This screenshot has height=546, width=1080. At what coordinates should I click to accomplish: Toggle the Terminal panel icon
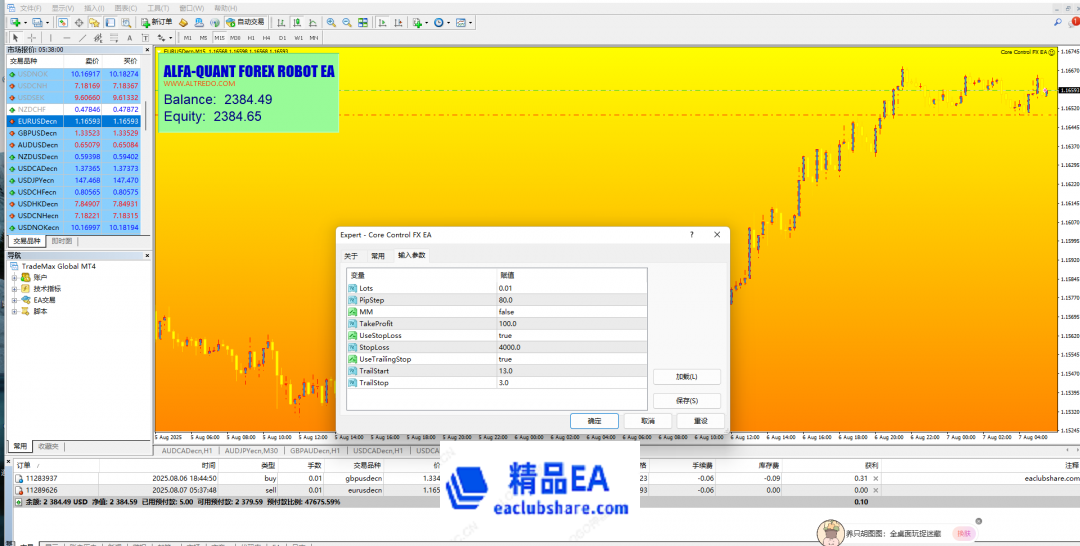(110, 22)
